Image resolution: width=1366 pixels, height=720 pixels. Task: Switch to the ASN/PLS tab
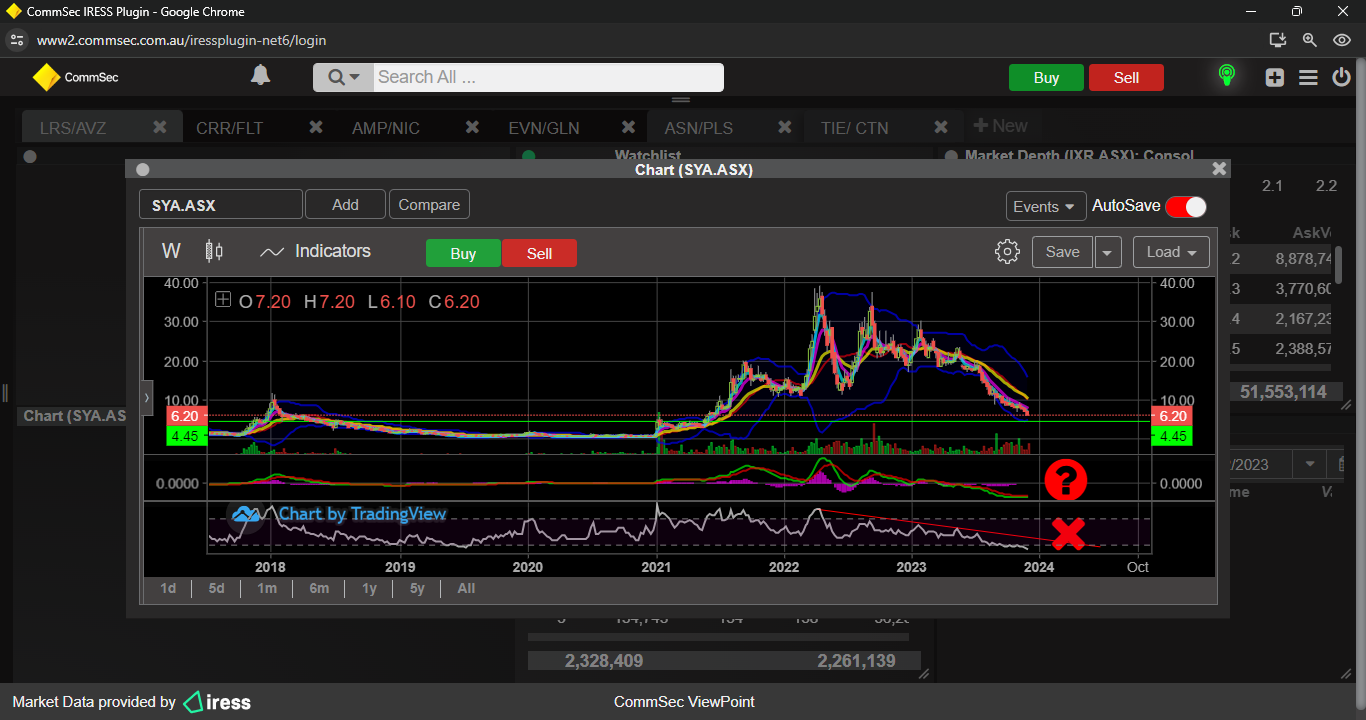click(x=699, y=128)
